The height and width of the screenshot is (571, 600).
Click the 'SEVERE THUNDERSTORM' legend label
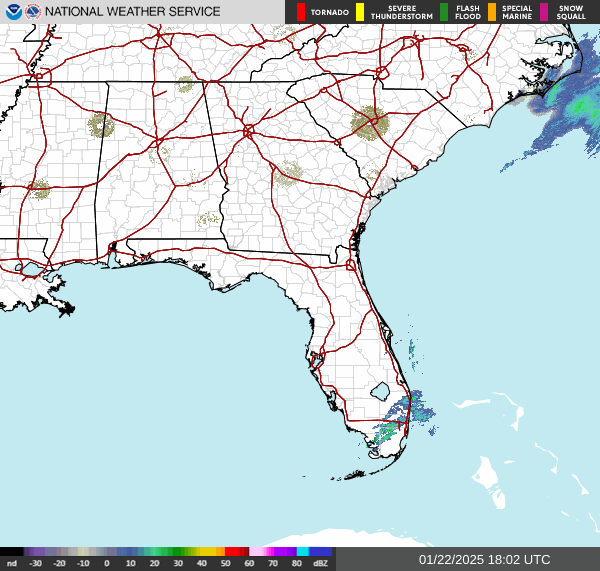[x=402, y=12]
